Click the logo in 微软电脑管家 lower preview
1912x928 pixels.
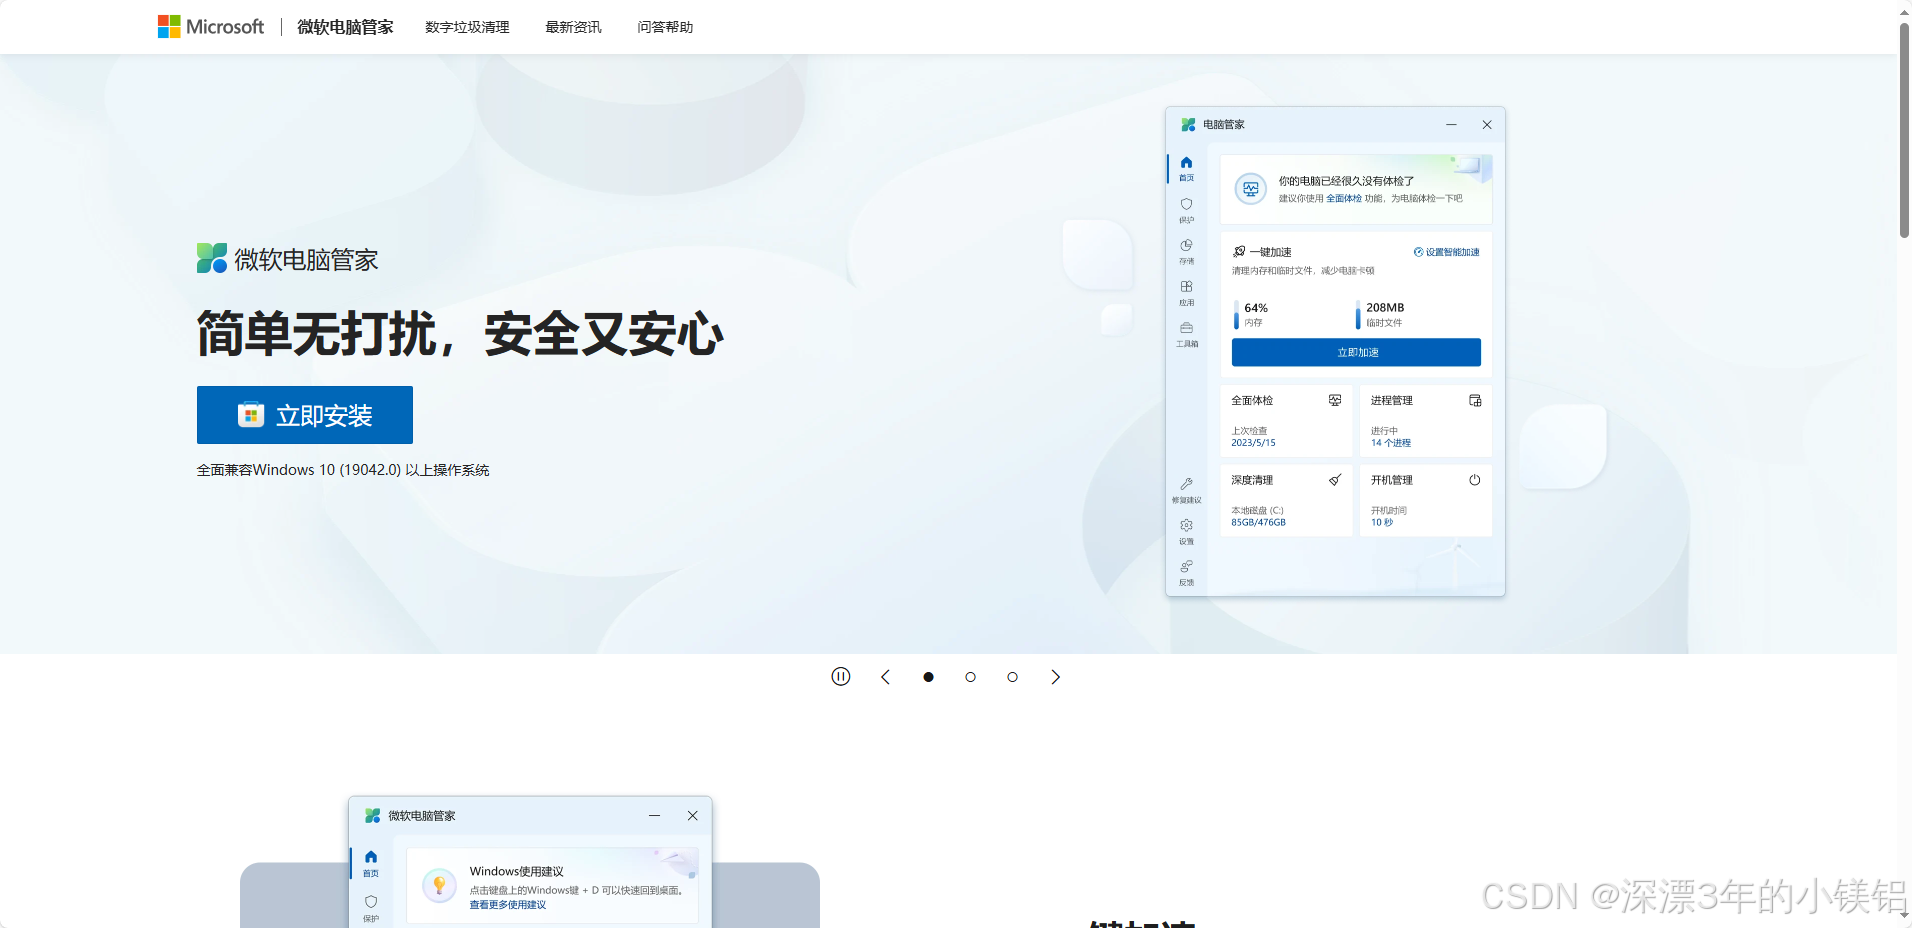[373, 816]
